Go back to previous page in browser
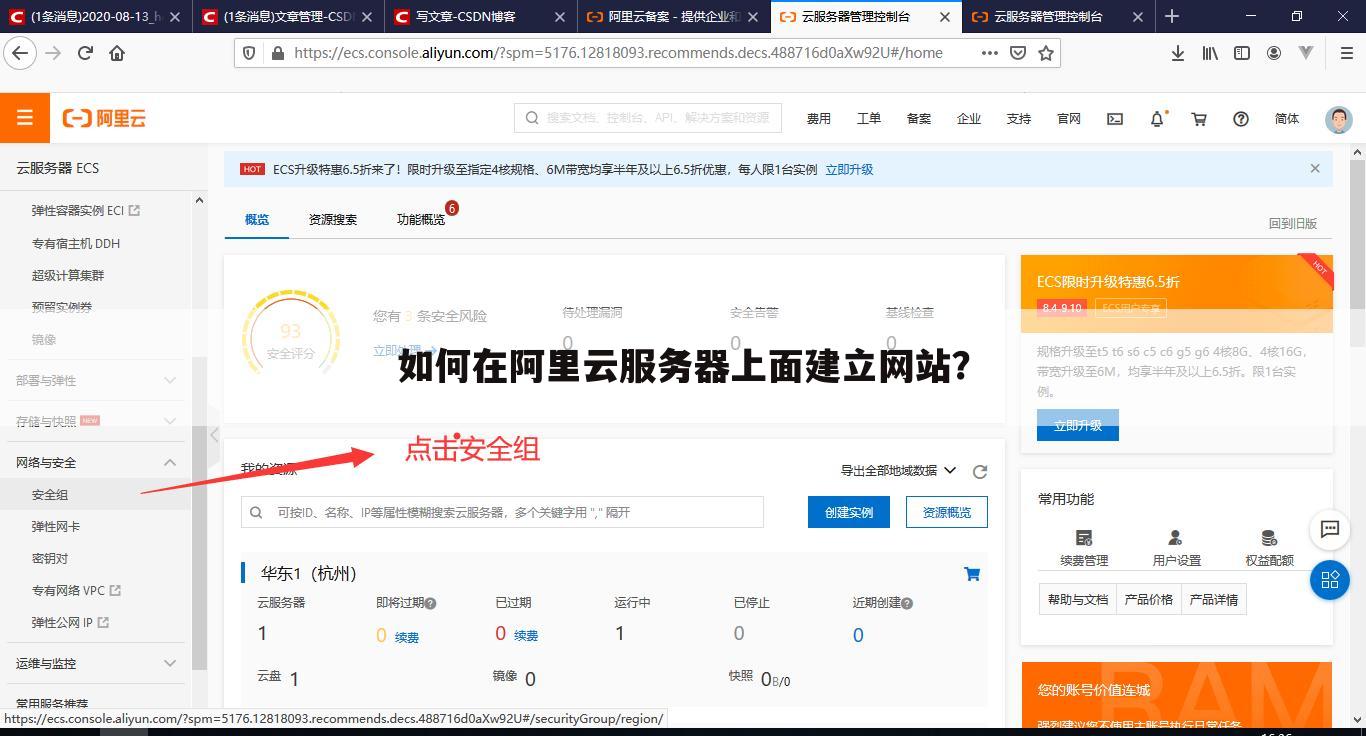Screen dimensions: 1366x736 tap(20, 53)
